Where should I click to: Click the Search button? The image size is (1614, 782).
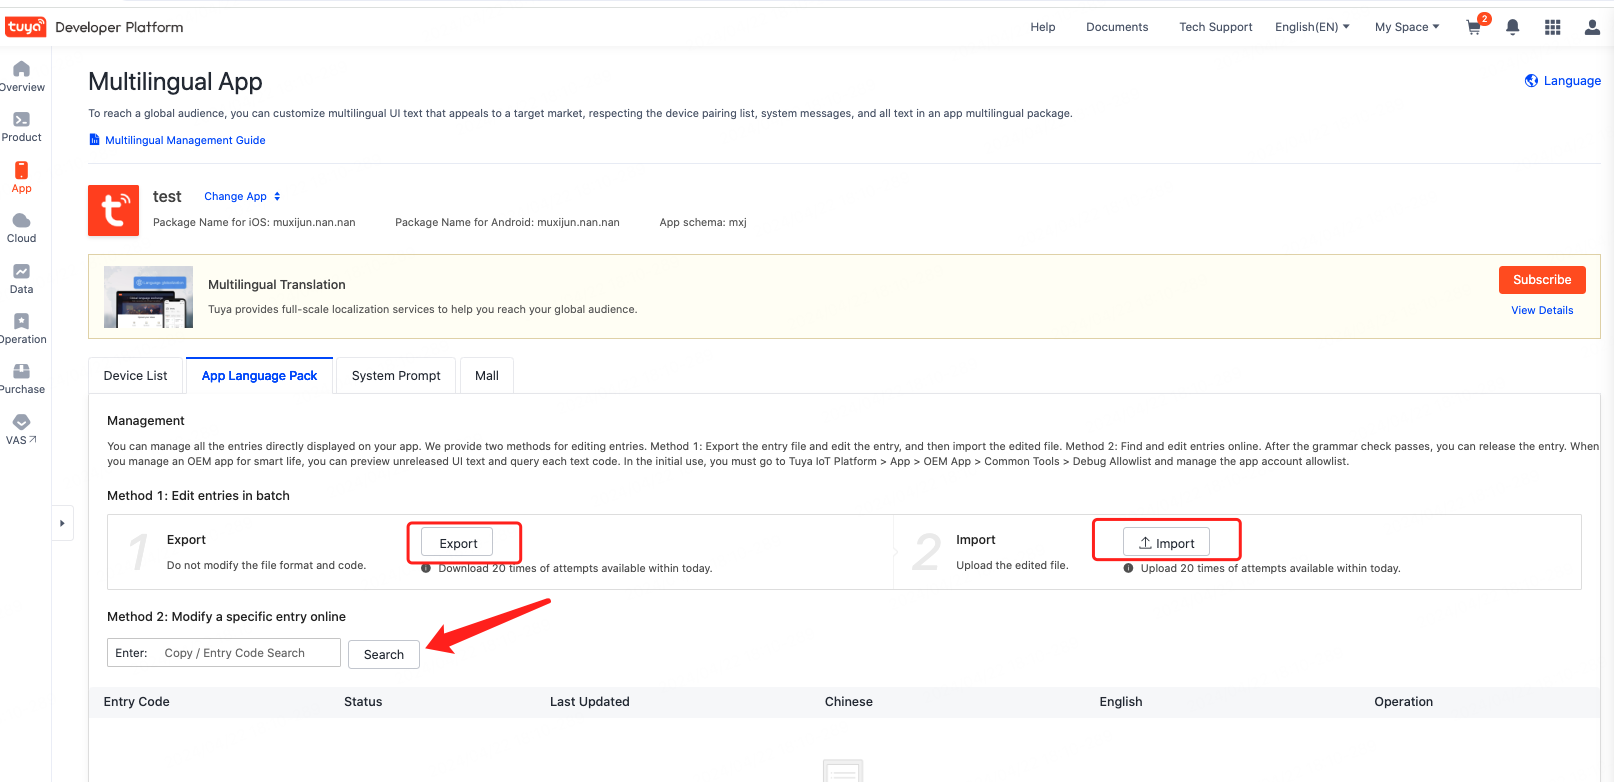[x=384, y=654]
